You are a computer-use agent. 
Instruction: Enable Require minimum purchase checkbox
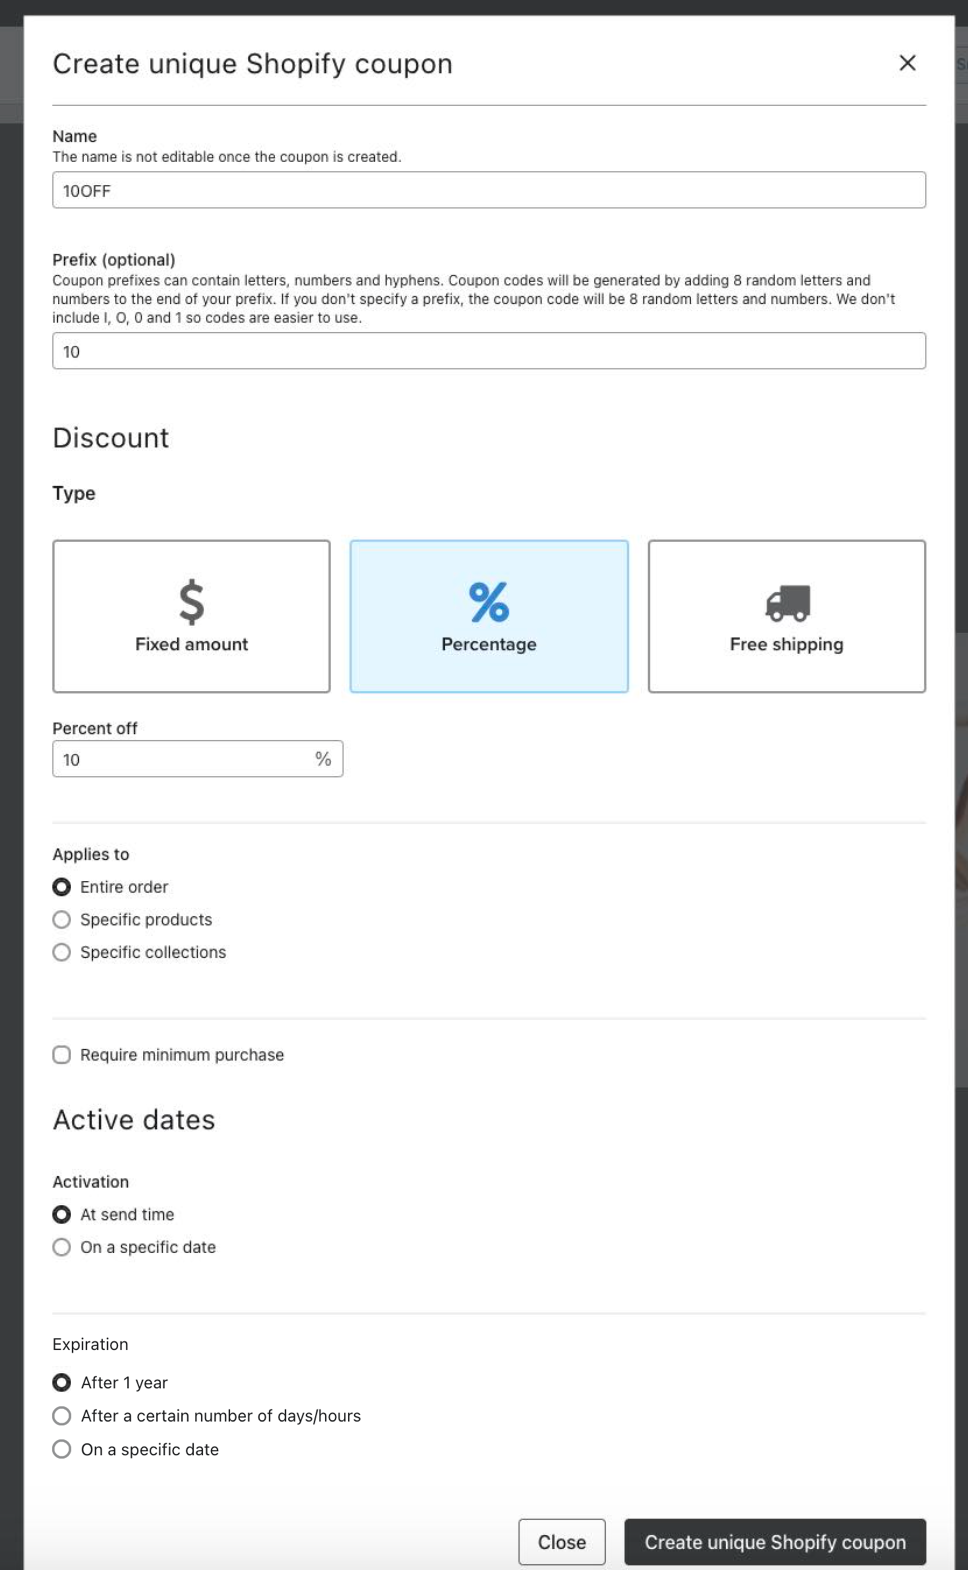click(62, 1055)
